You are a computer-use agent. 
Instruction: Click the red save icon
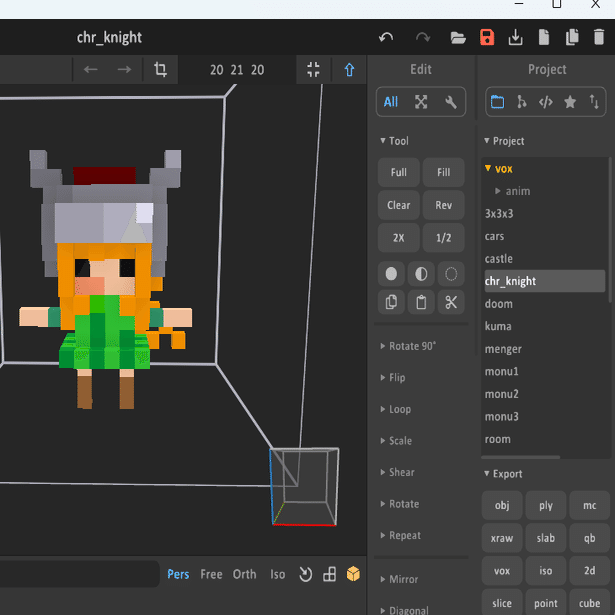[x=487, y=38]
